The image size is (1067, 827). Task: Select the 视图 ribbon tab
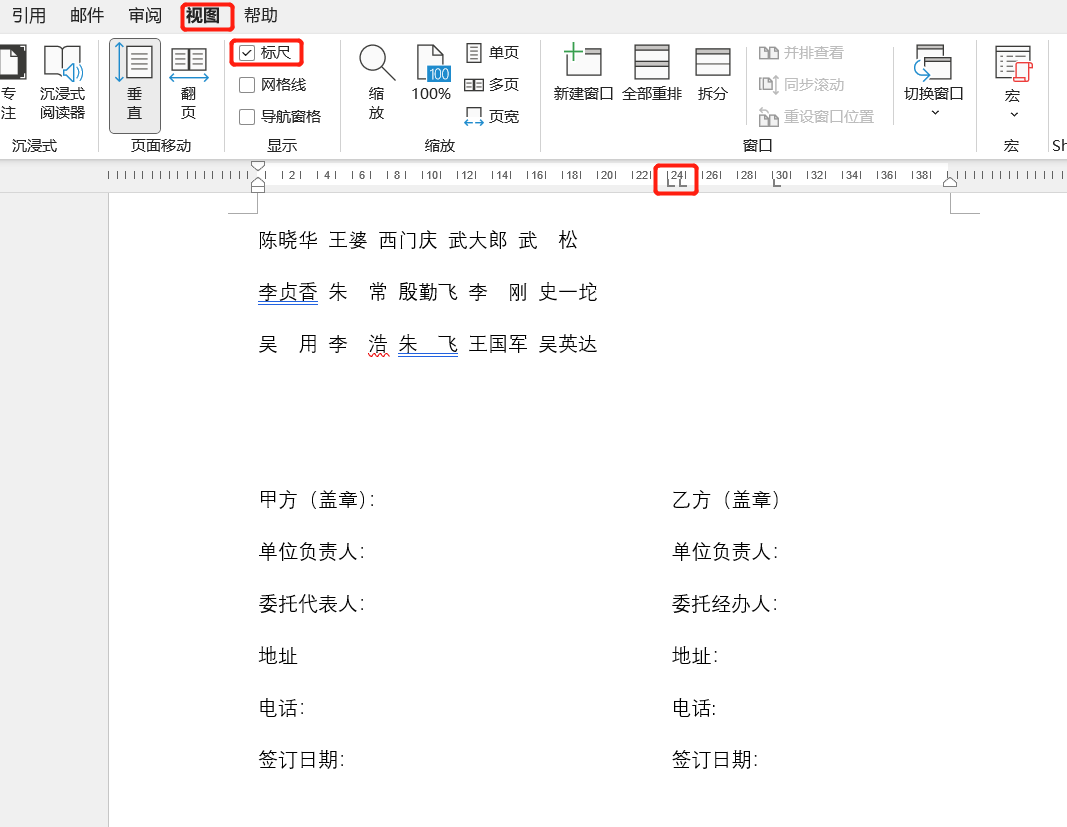[x=203, y=15]
